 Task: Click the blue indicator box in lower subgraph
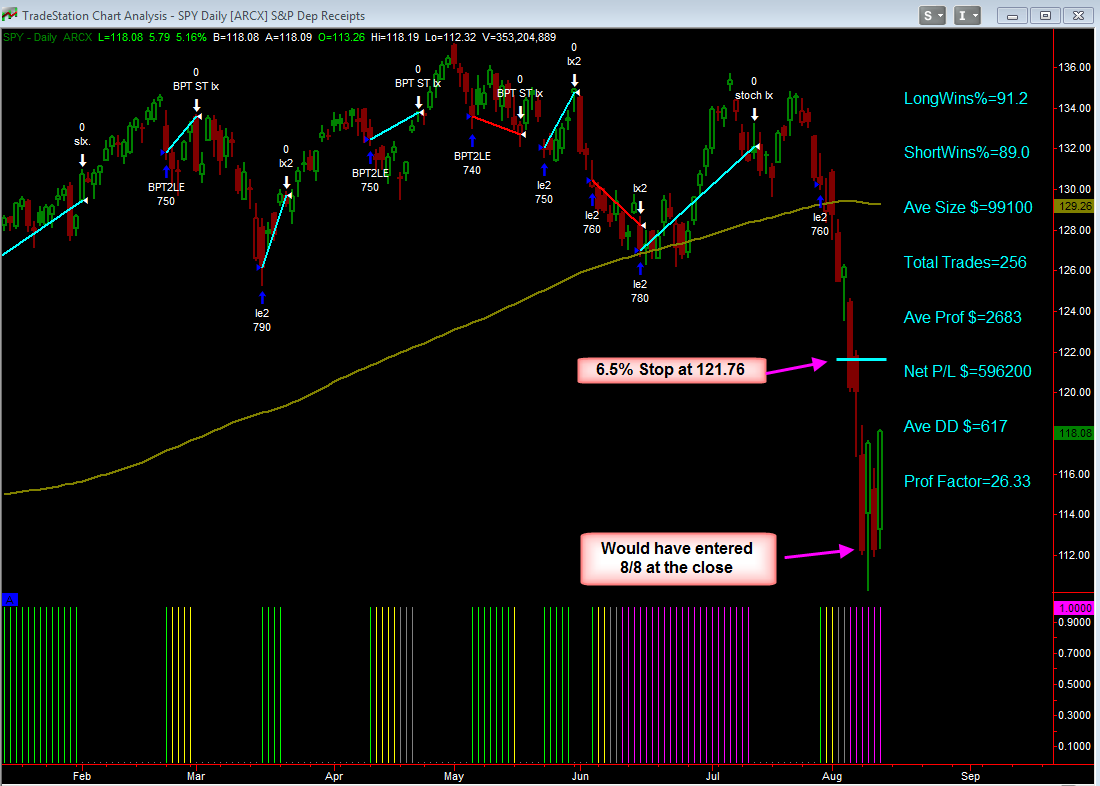9,599
